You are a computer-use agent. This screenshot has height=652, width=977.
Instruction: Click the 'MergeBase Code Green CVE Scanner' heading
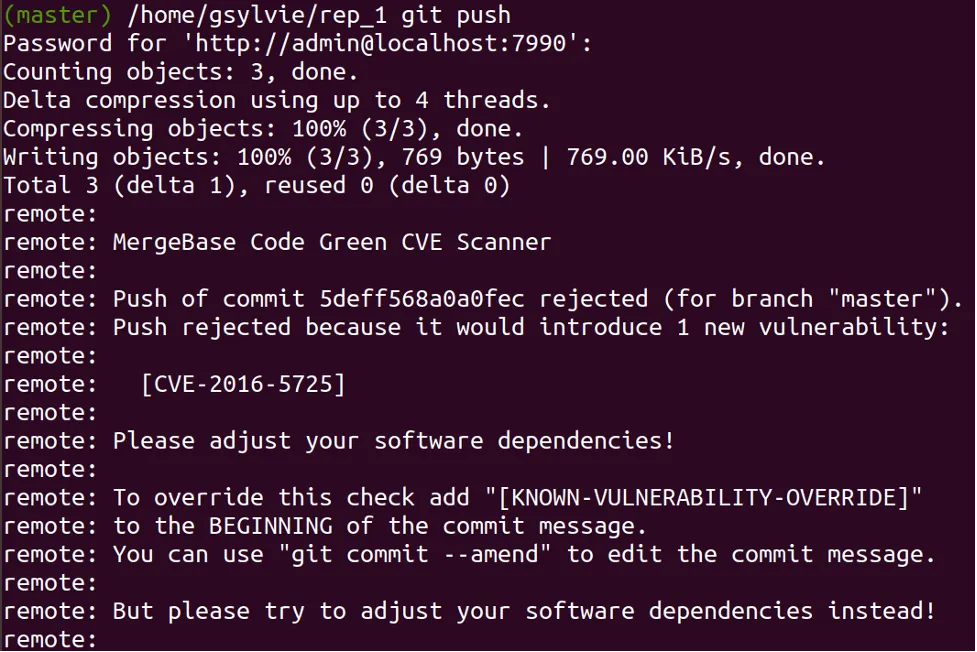(x=332, y=242)
